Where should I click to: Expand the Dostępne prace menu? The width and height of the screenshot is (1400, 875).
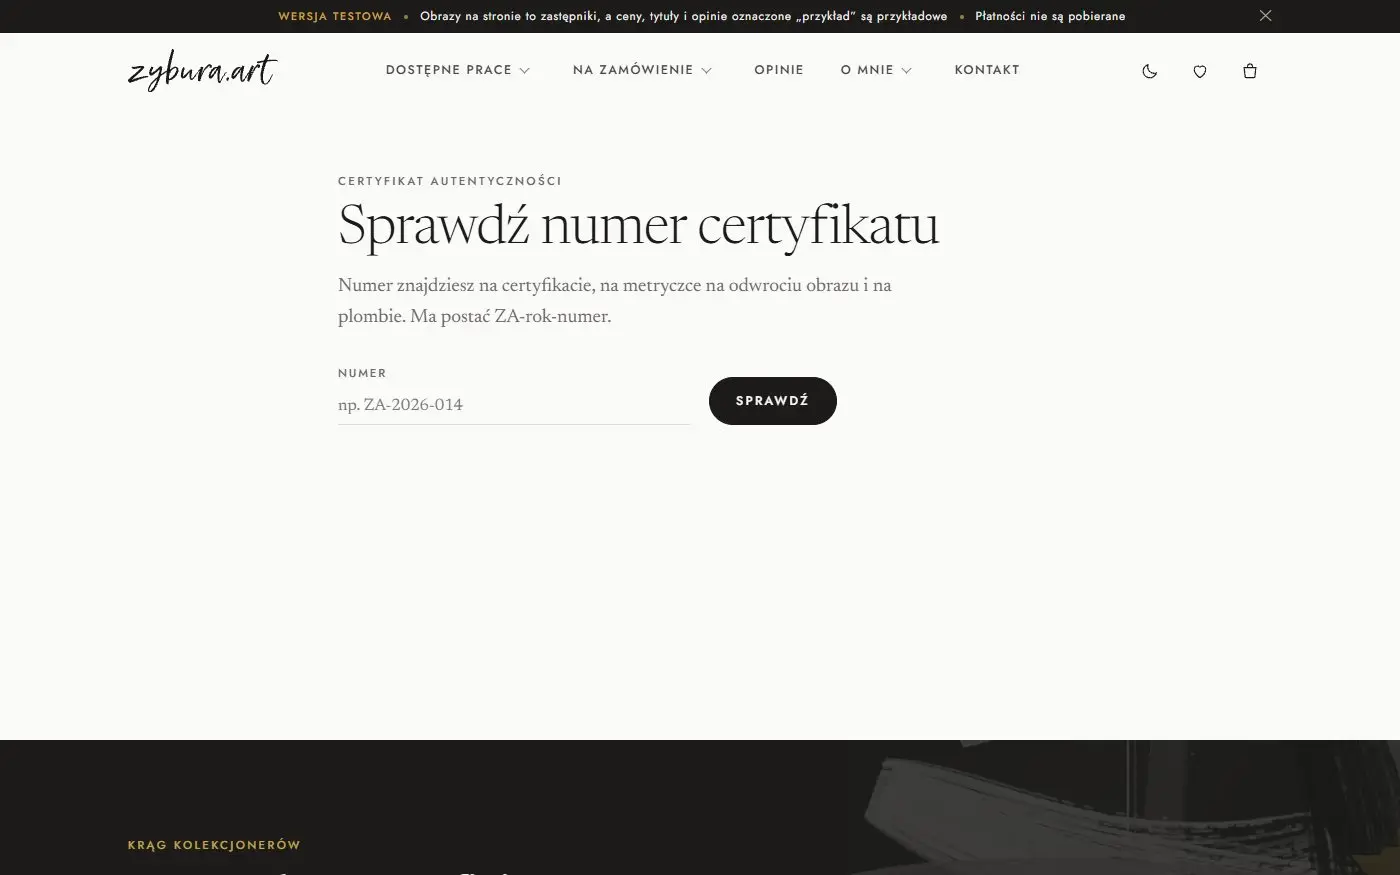458,70
